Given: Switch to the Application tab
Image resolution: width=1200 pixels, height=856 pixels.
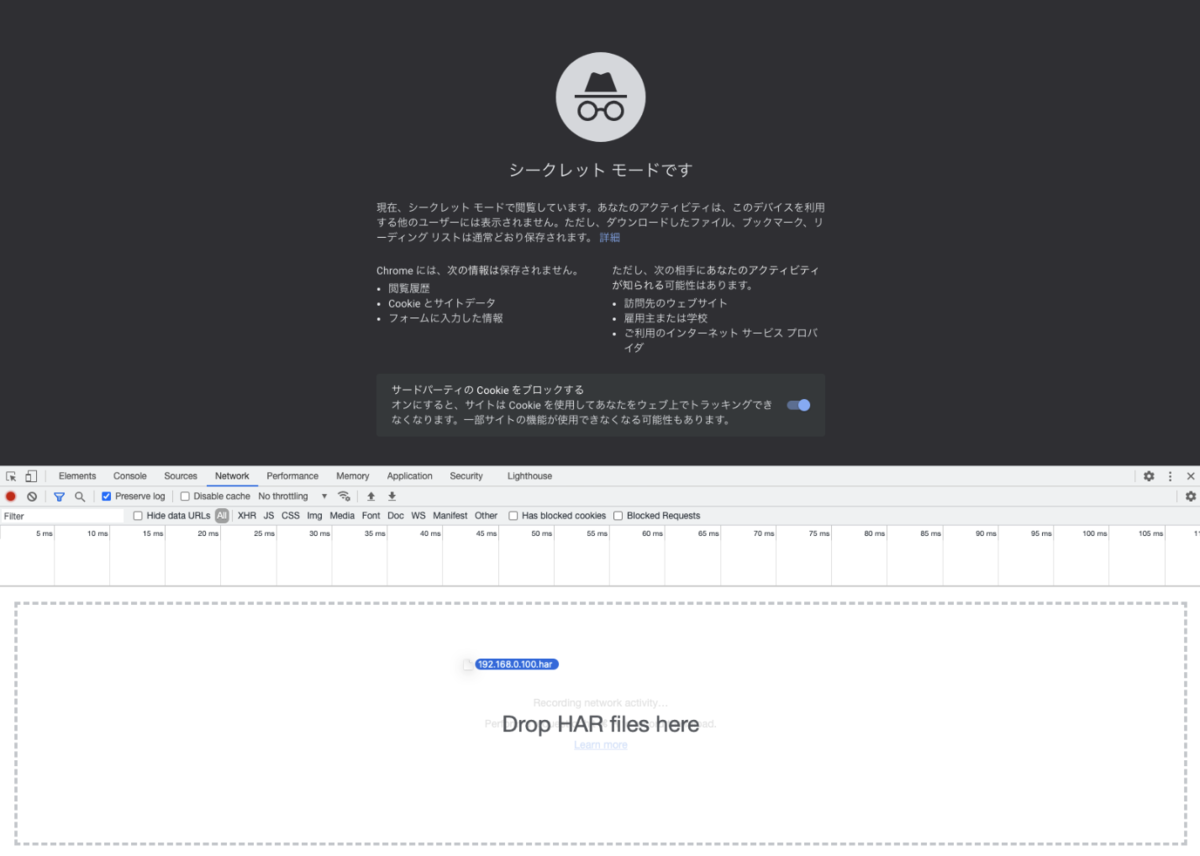Looking at the screenshot, I should pyautogui.click(x=410, y=476).
